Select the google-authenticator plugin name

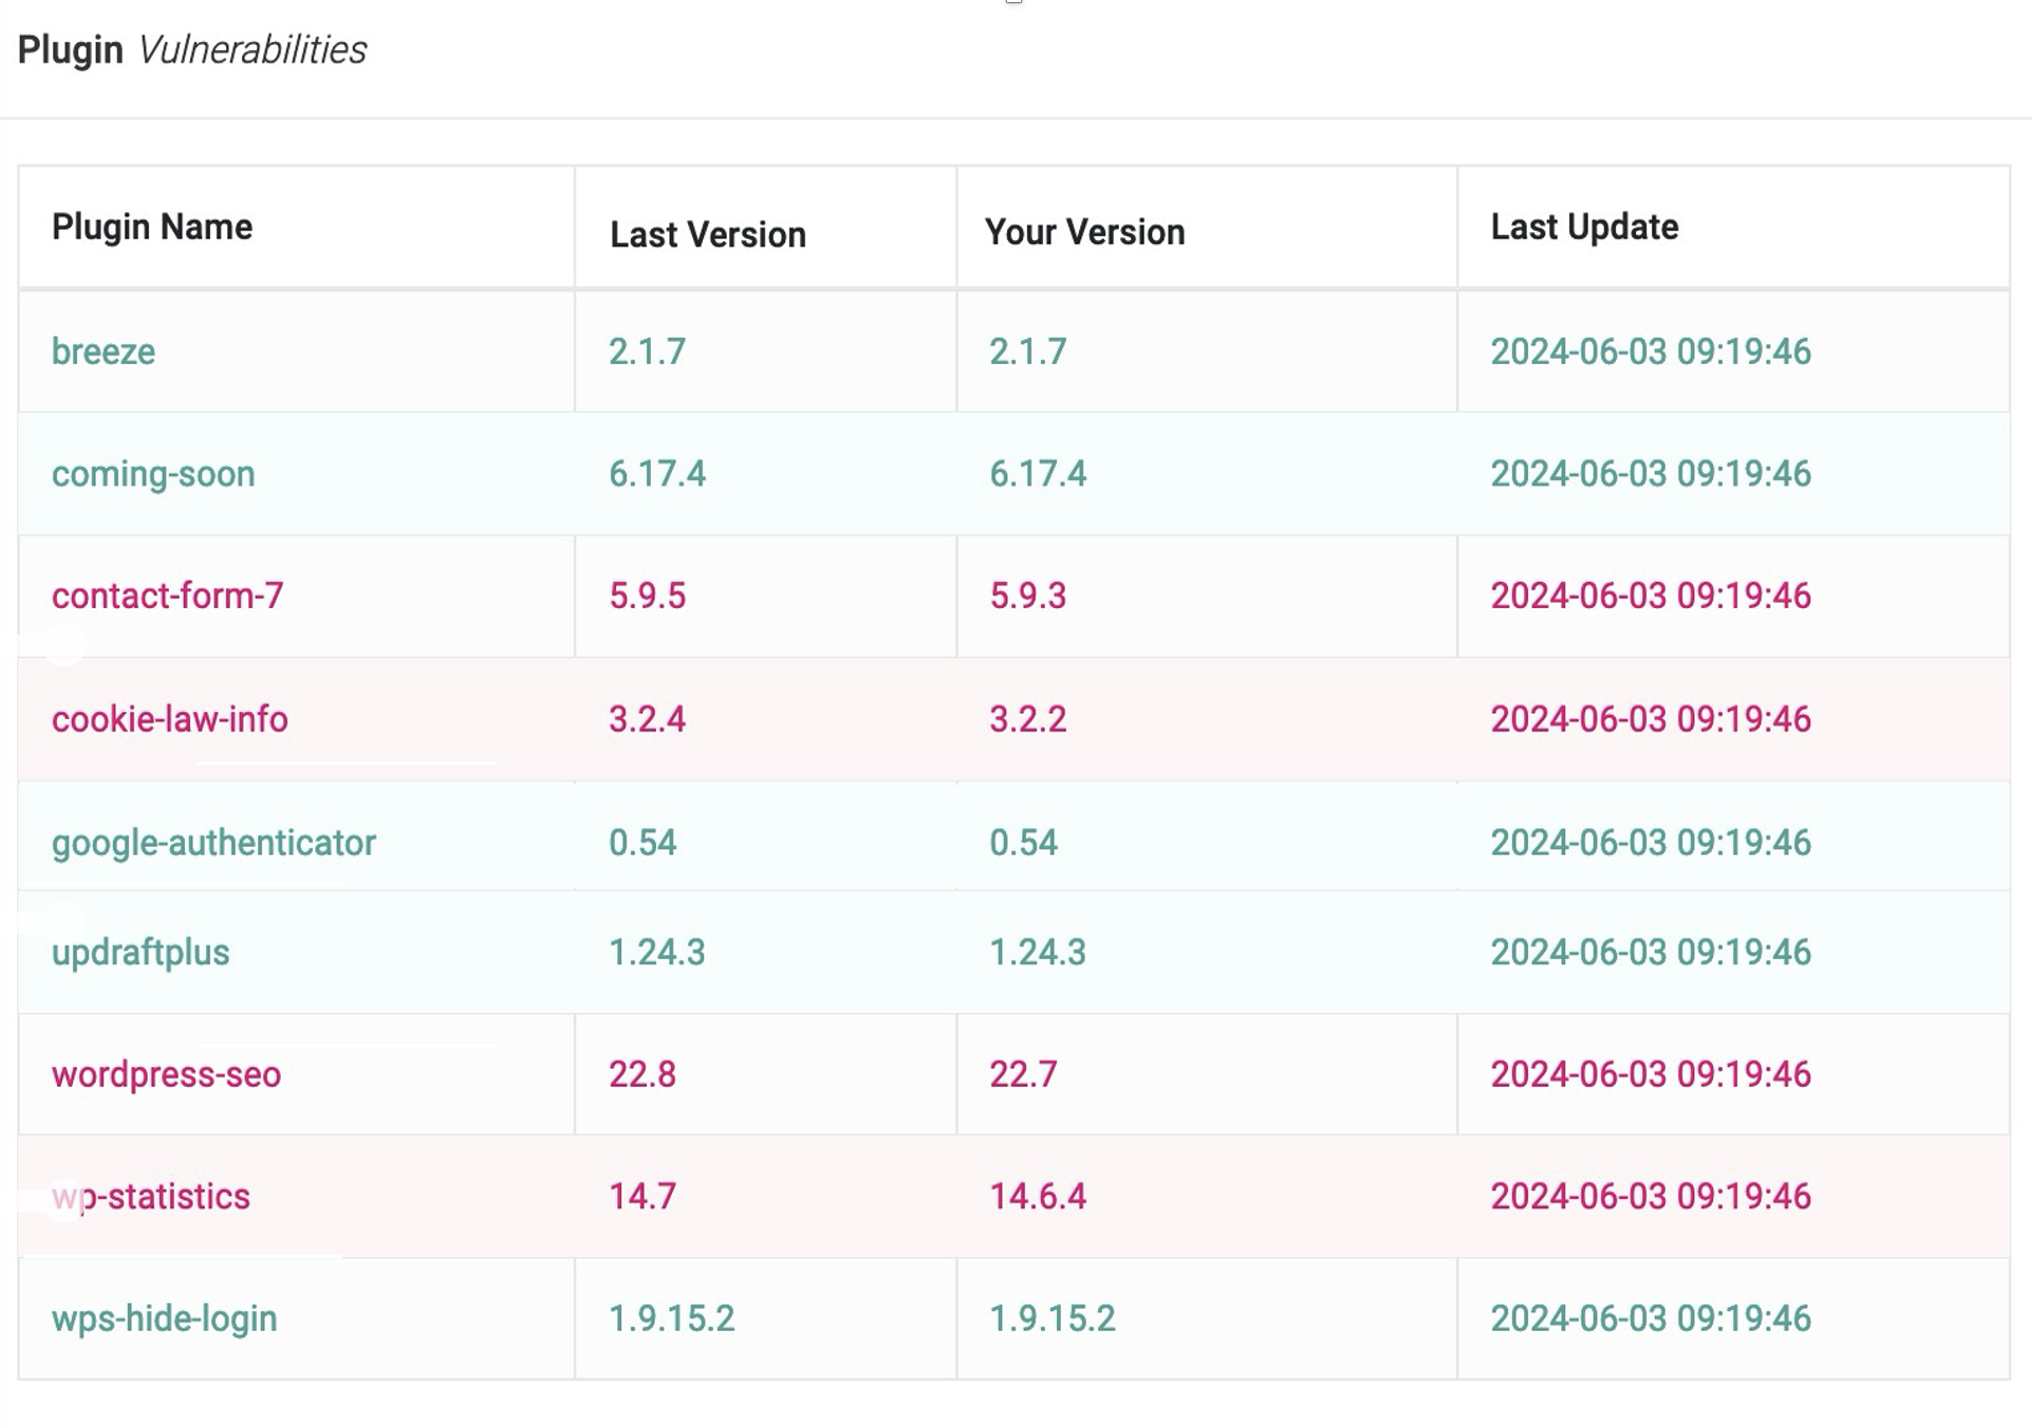(x=214, y=843)
